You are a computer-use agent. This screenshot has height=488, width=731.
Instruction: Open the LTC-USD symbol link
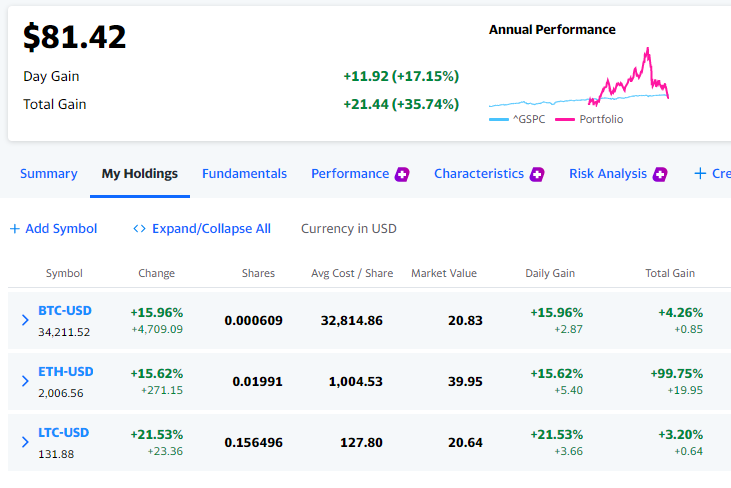pyautogui.click(x=63, y=433)
